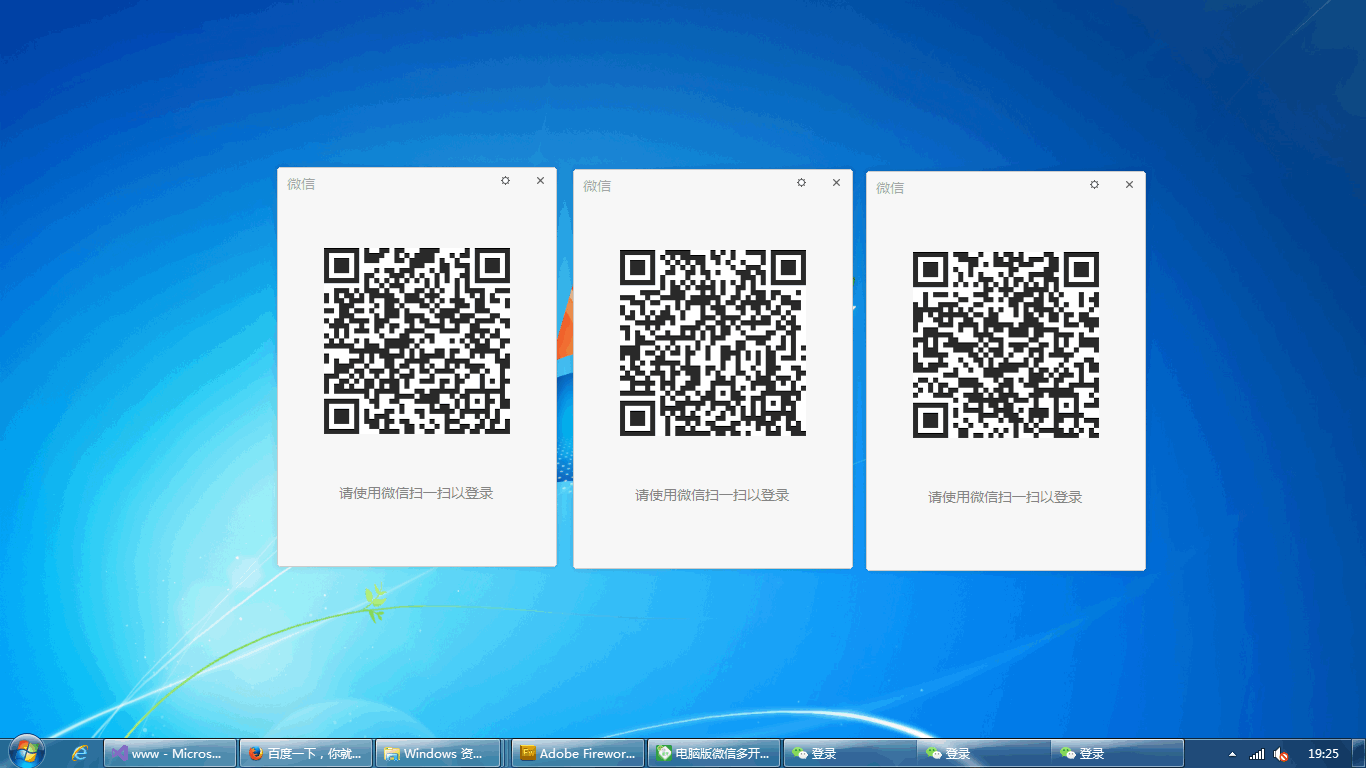This screenshot has height=768, width=1366.
Task: Activate the third 登录 WeChat taskbar button
Action: coord(1118,753)
